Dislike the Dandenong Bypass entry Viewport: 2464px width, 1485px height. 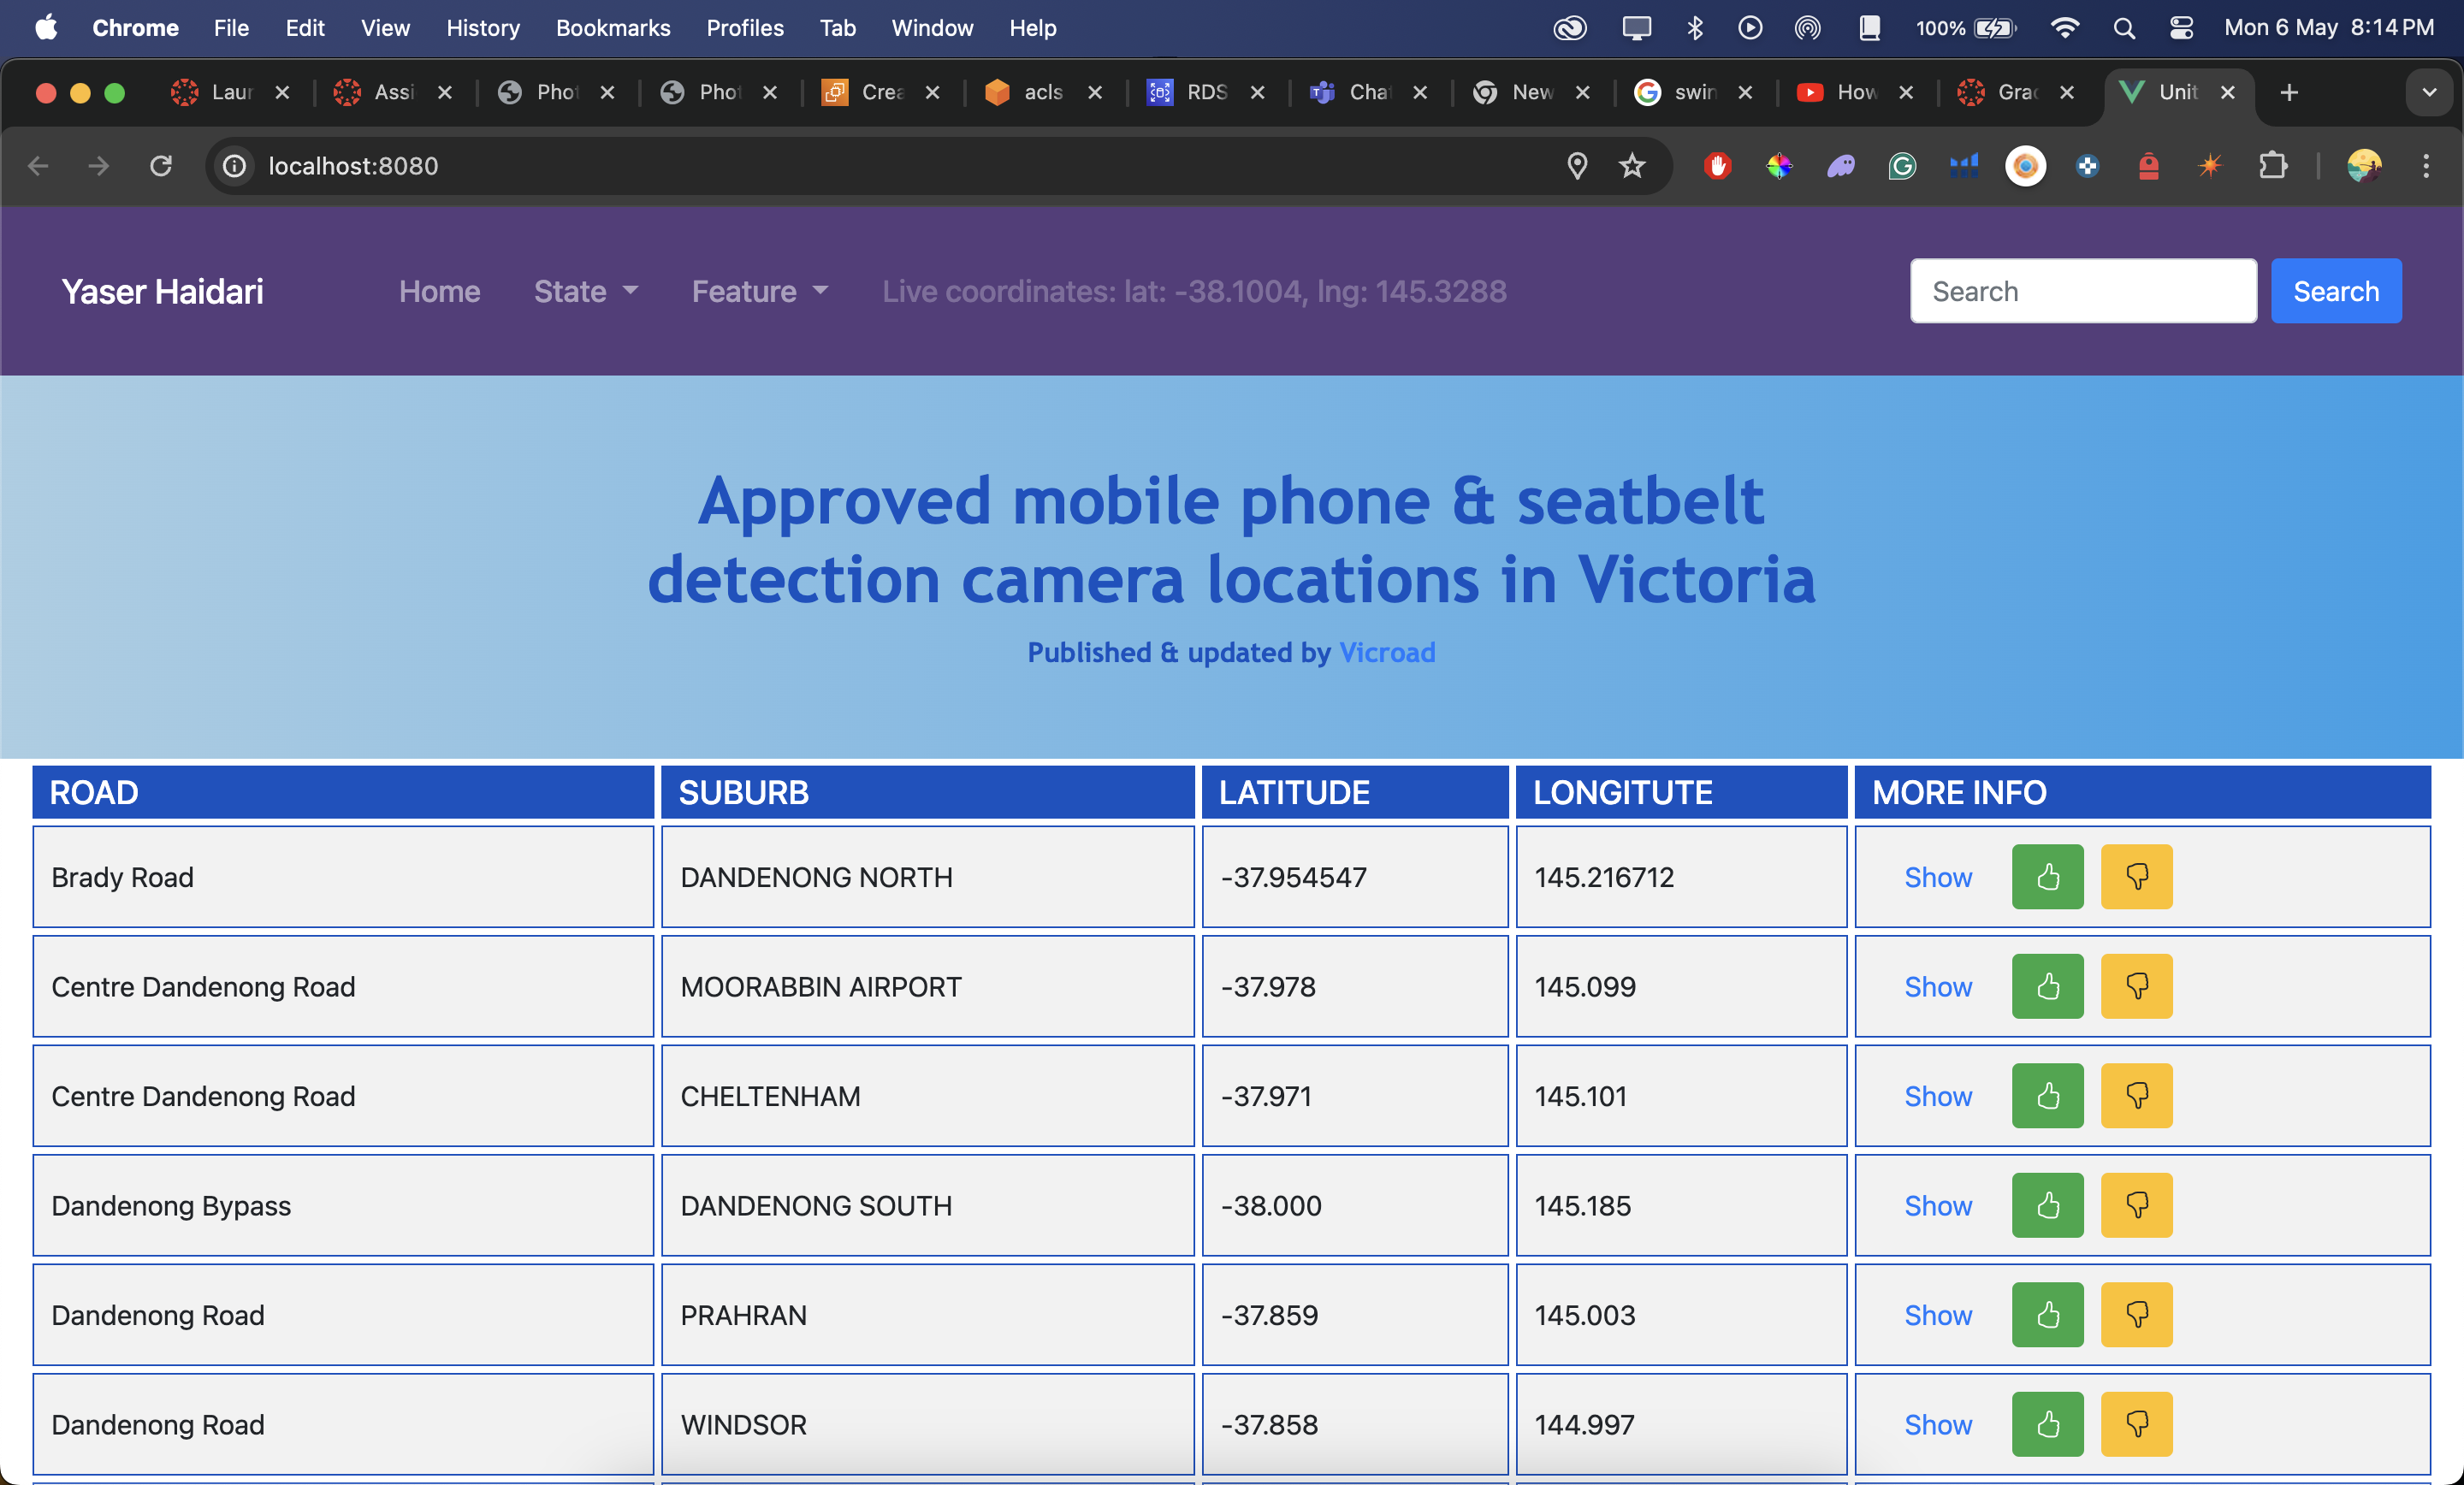point(2136,1205)
